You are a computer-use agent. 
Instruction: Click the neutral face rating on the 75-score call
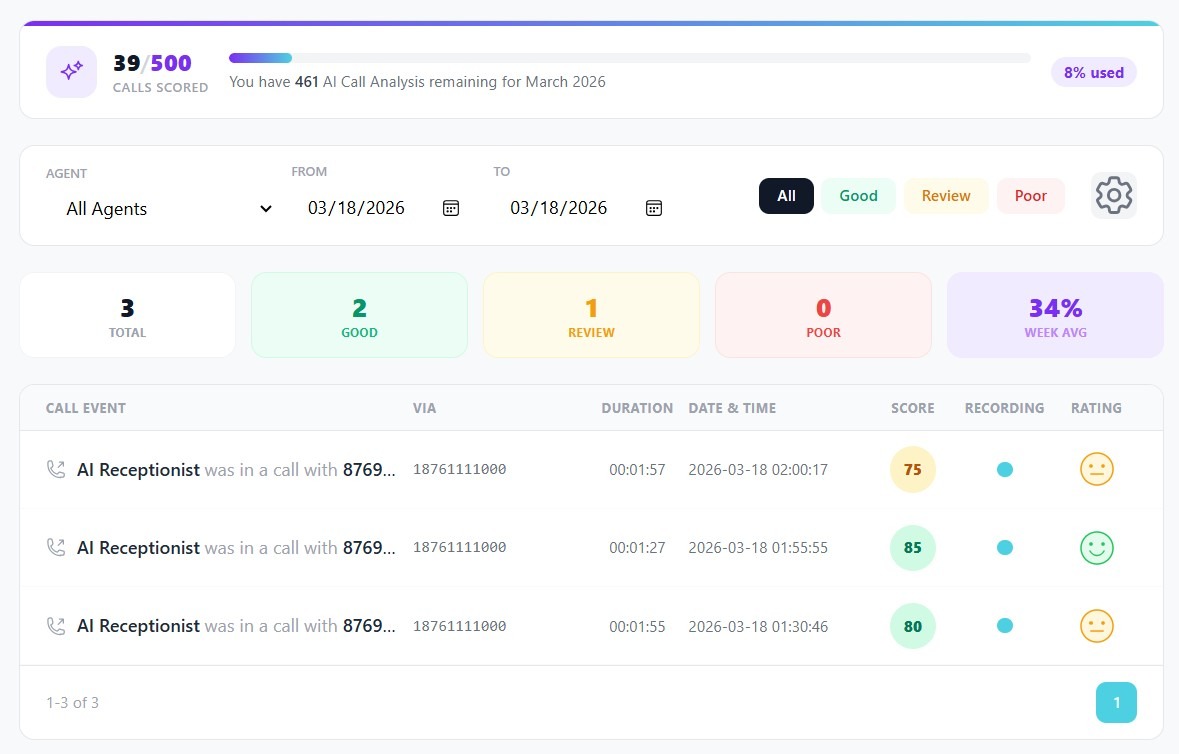click(x=1096, y=469)
